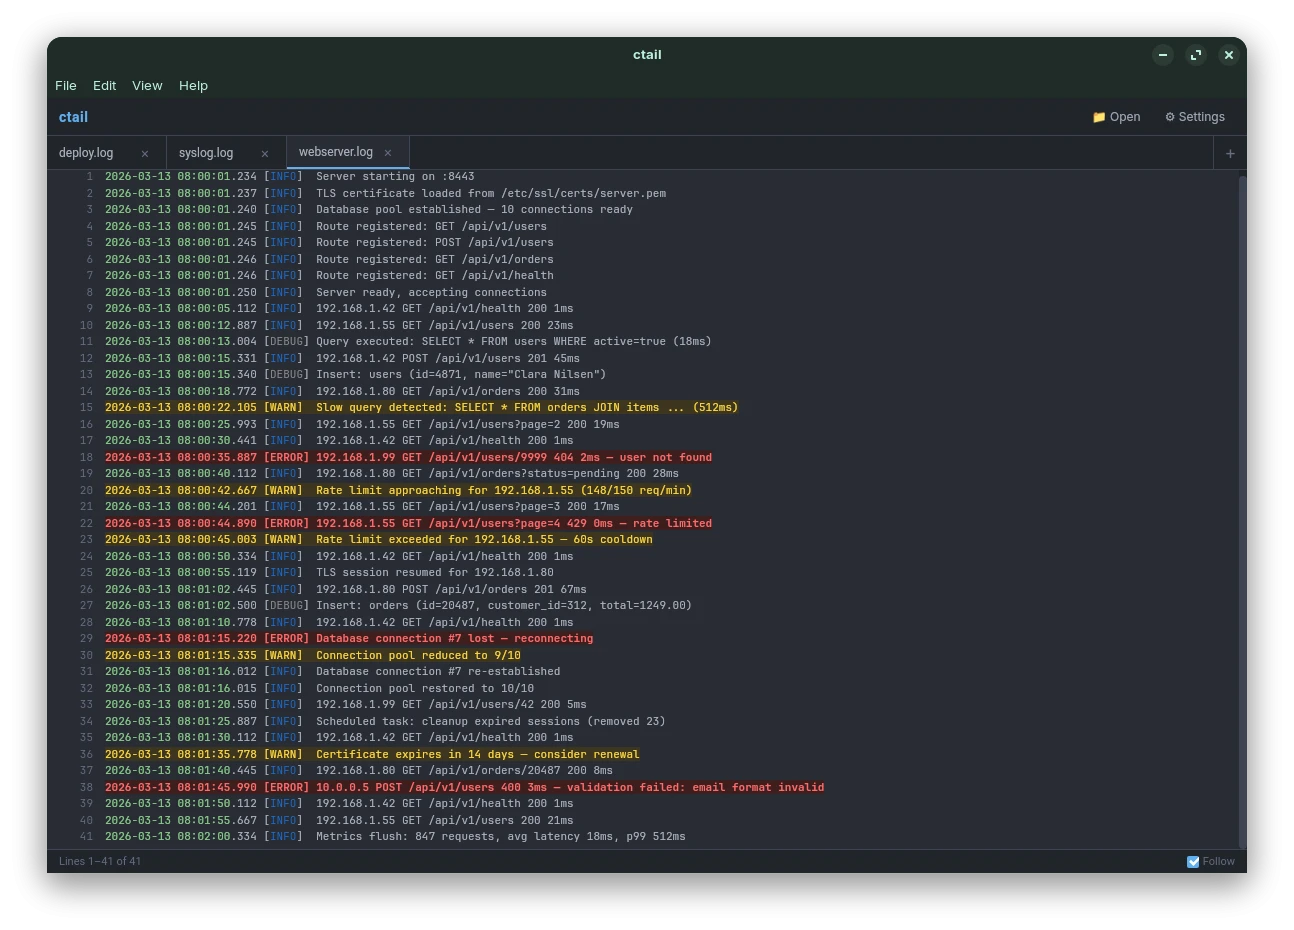Viewport: 1294px width, 930px height.
Task: Select line 'GET /api/v1/users?page=2 200 19ms'
Action: [x=642, y=424]
